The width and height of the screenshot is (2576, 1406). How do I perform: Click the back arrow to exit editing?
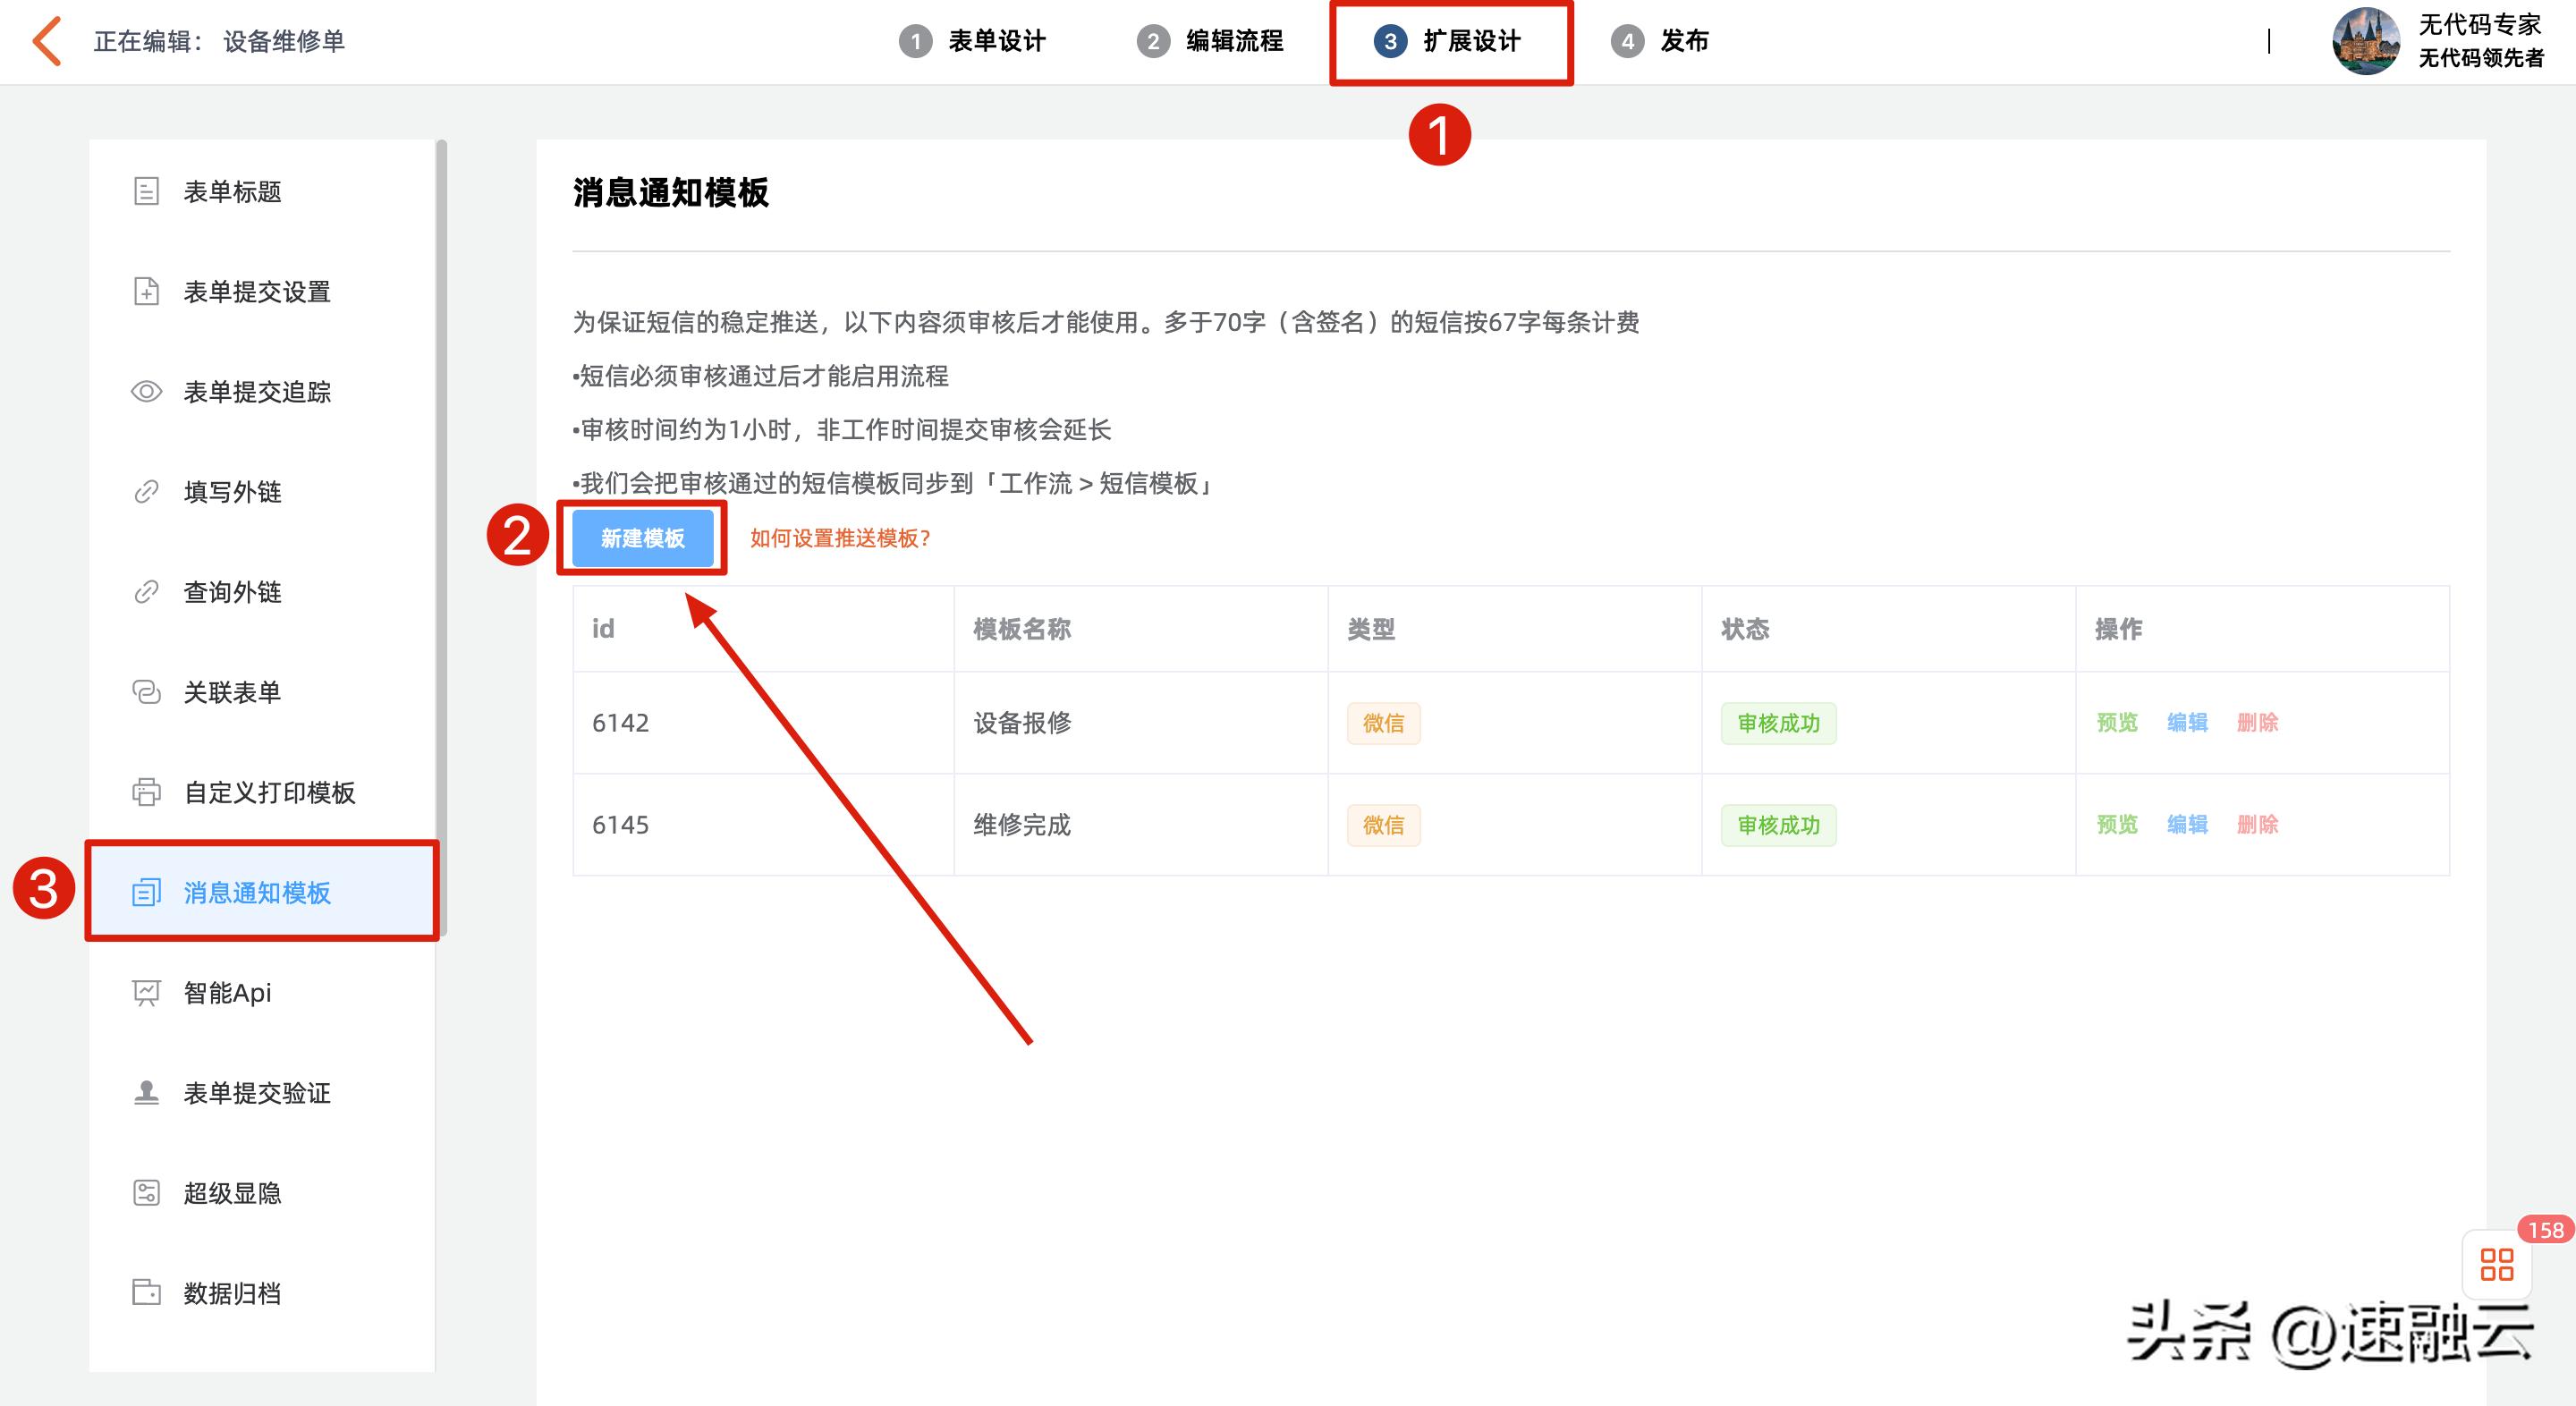tap(44, 42)
